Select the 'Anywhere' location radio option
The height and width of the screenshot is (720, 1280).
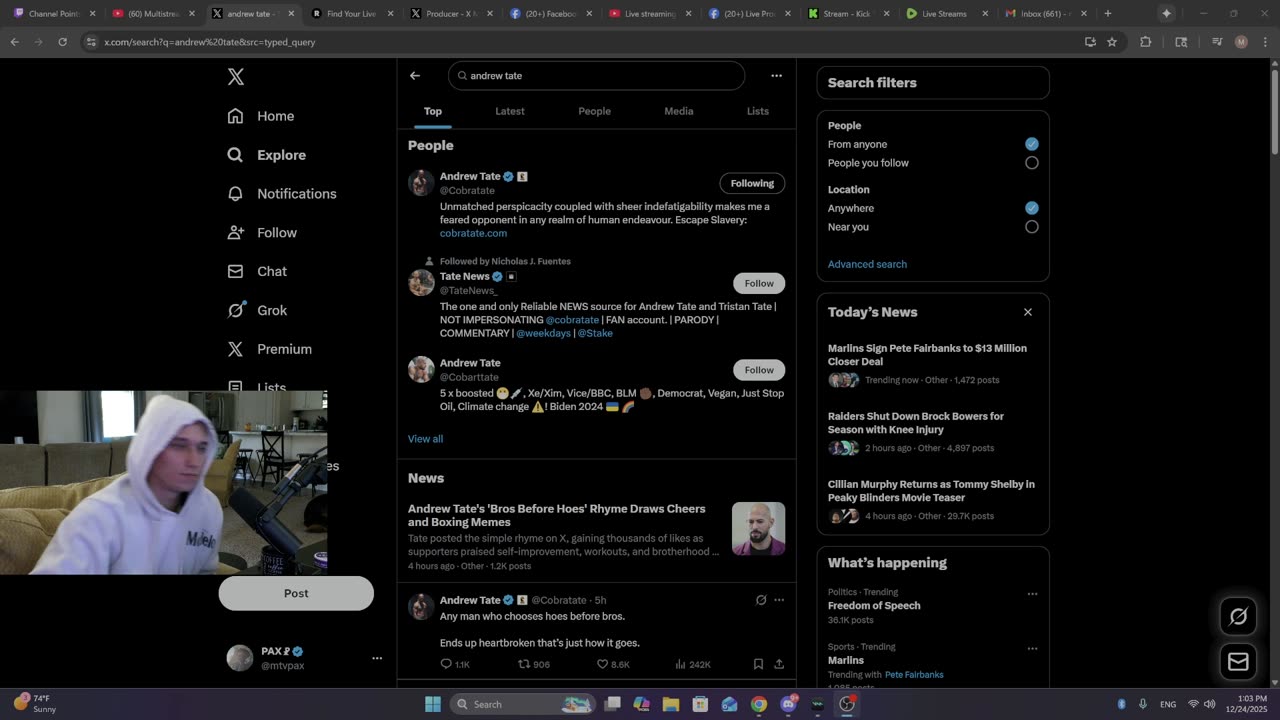pyautogui.click(x=1032, y=208)
